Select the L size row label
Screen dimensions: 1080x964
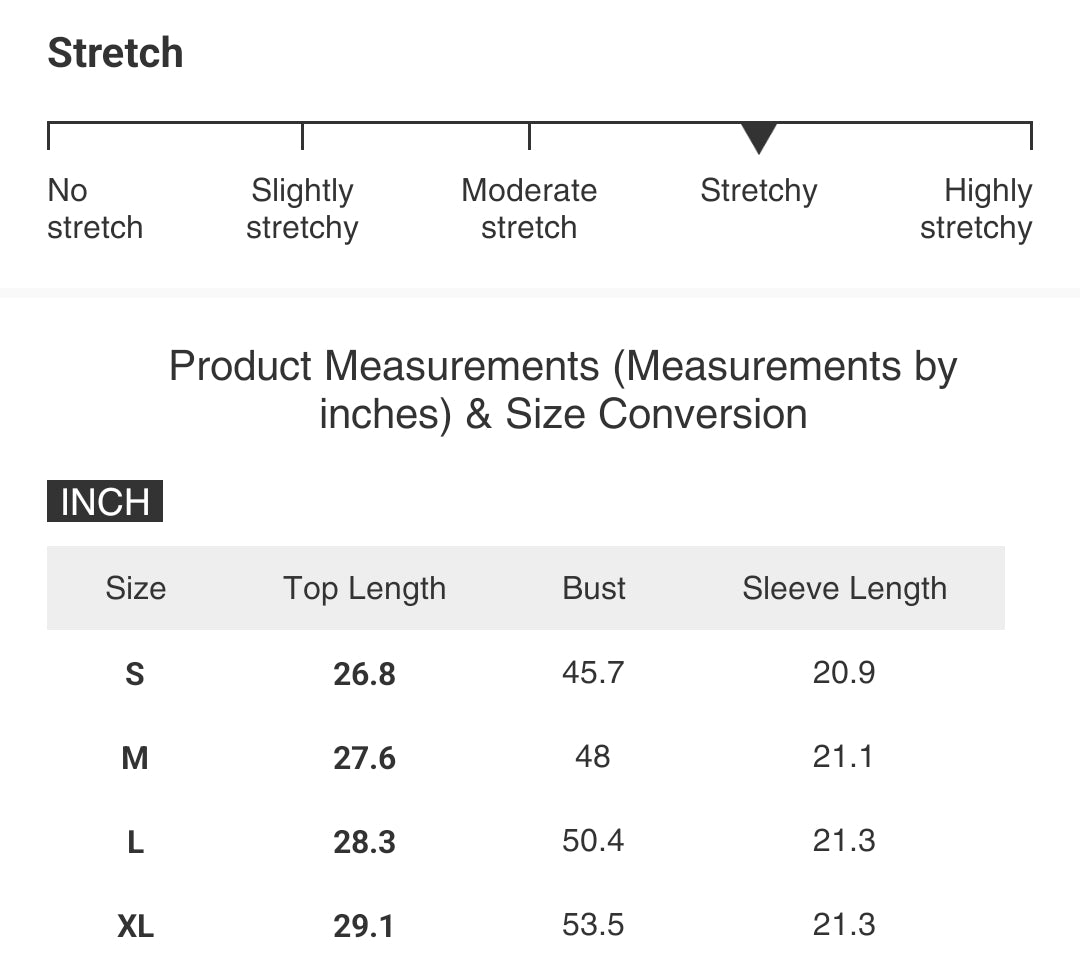[x=136, y=842]
